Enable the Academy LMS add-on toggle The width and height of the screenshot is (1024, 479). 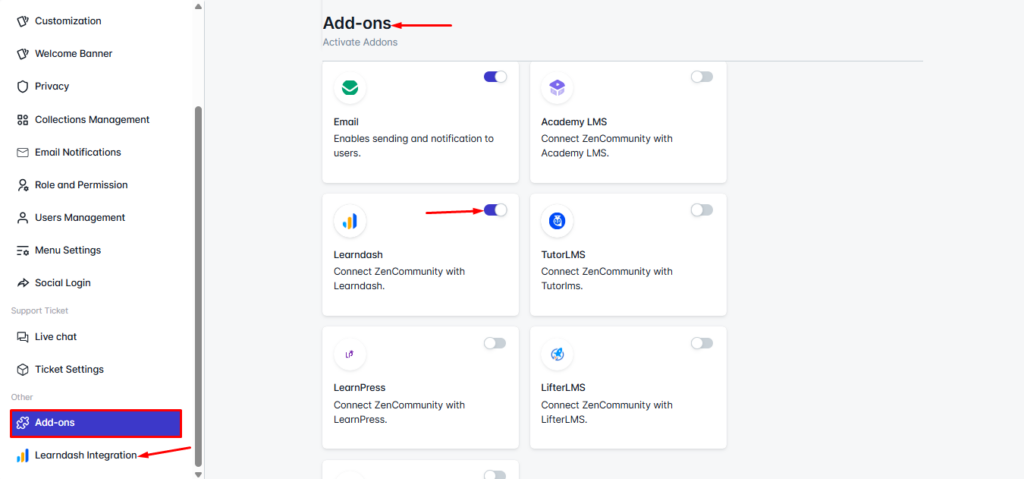(702, 76)
